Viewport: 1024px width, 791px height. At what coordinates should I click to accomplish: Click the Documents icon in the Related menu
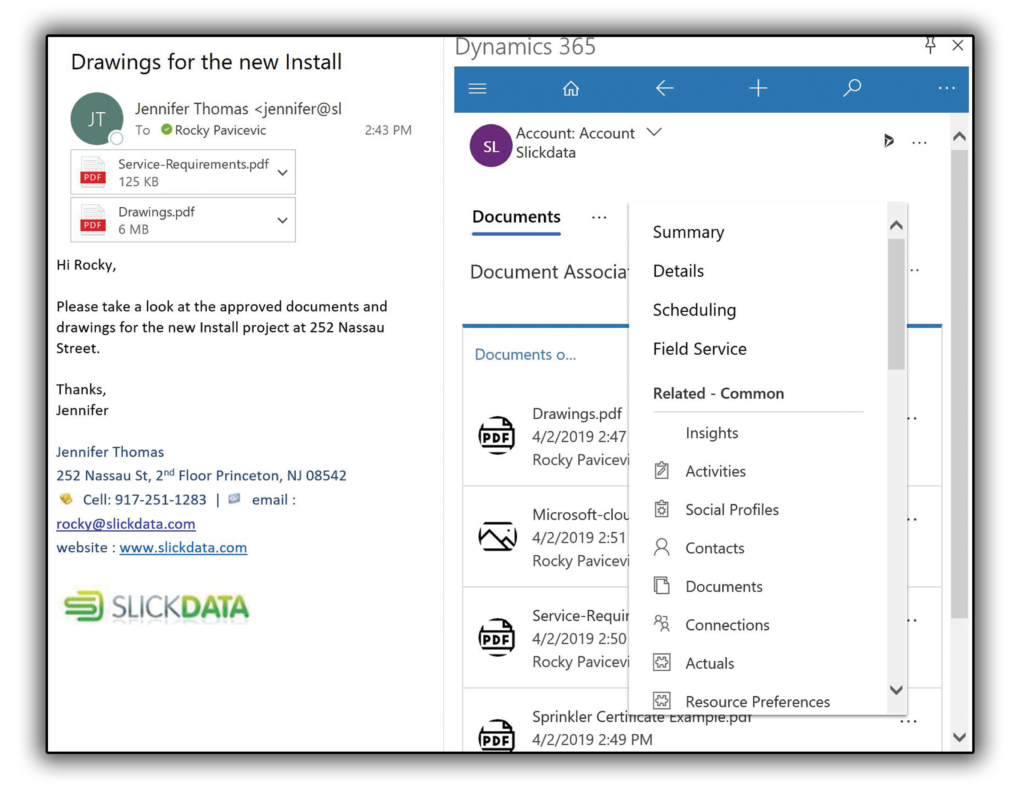(x=662, y=586)
